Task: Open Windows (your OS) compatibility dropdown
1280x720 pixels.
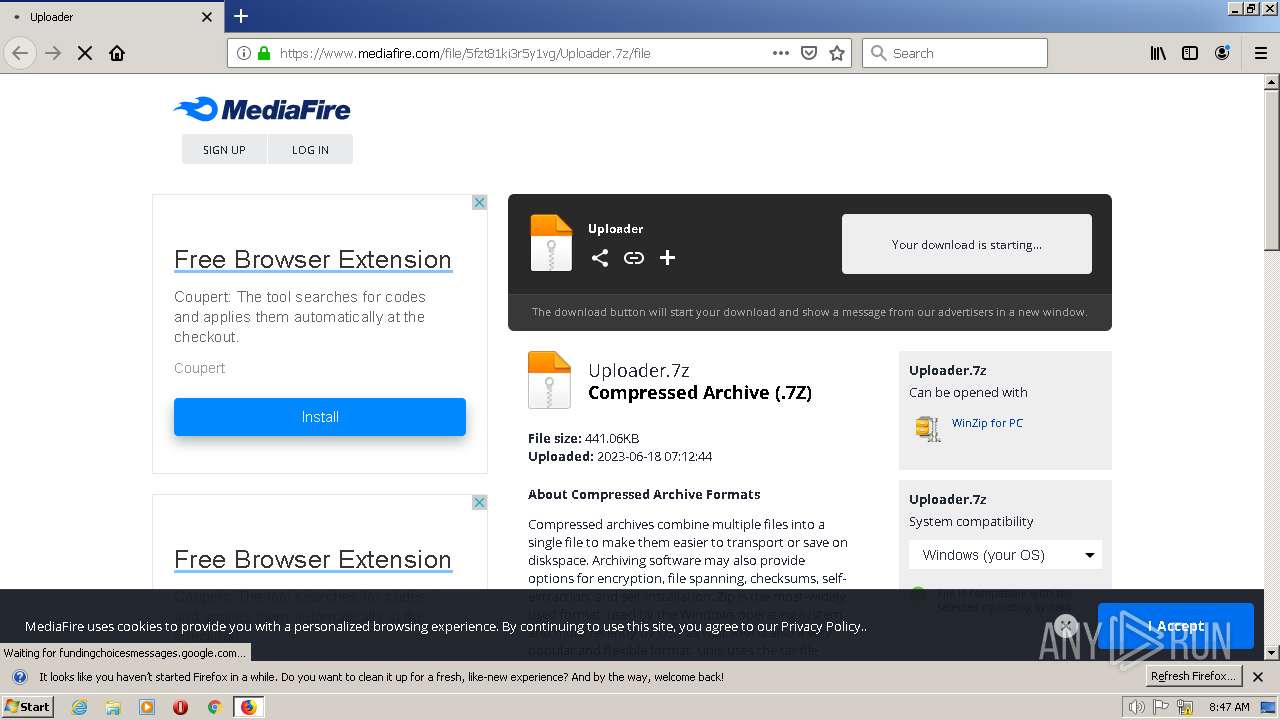Action: tap(1005, 555)
